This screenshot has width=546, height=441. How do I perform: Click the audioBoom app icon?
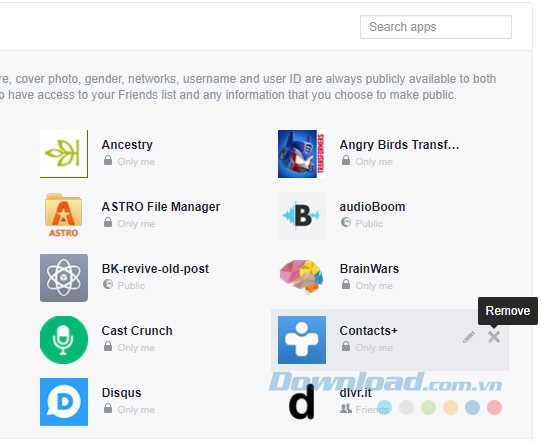coord(302,216)
